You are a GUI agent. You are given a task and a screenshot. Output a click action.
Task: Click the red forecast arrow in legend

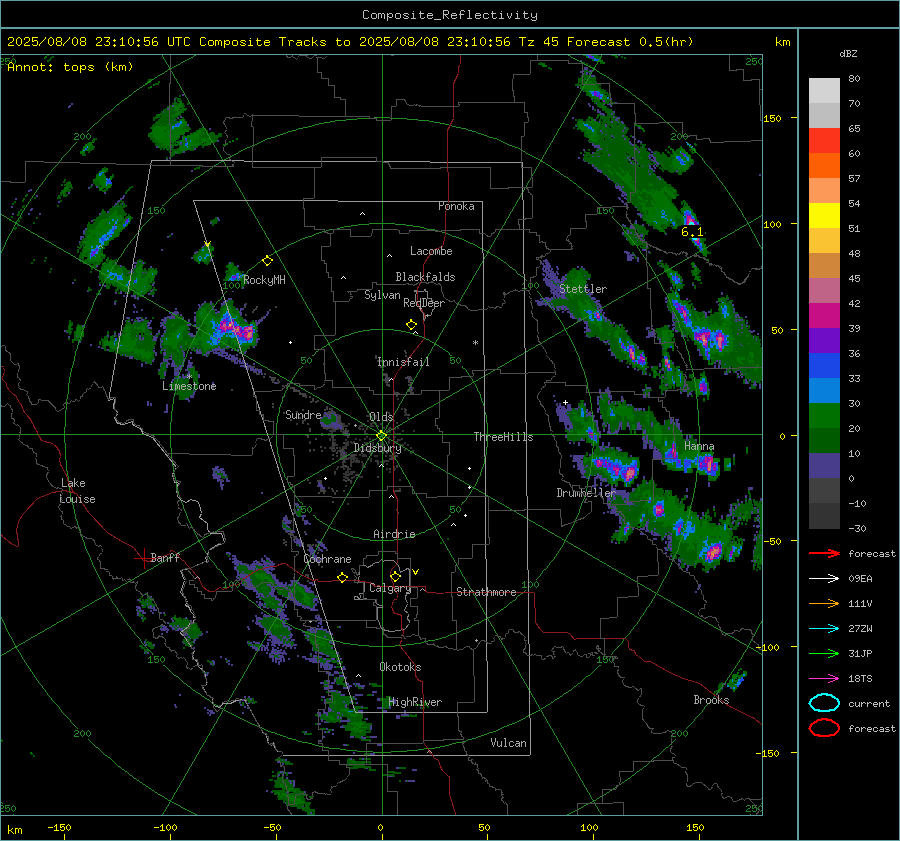824,553
